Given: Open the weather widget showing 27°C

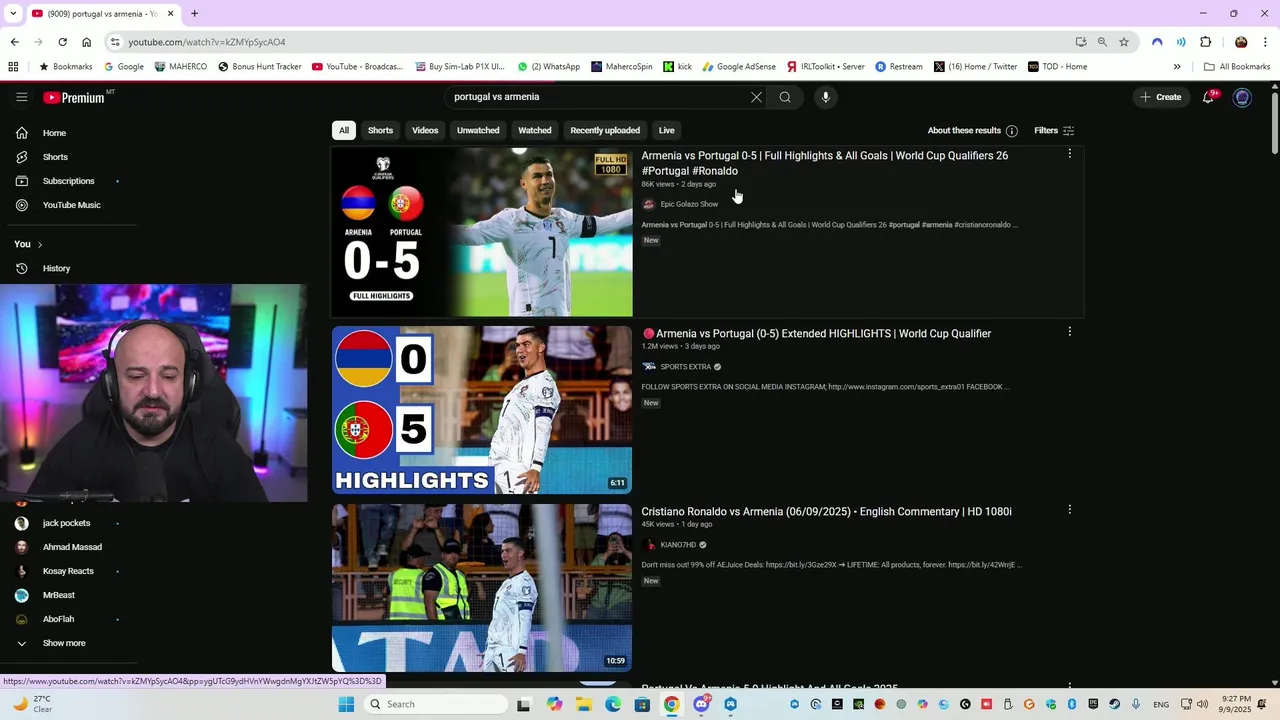Looking at the screenshot, I should (32, 704).
